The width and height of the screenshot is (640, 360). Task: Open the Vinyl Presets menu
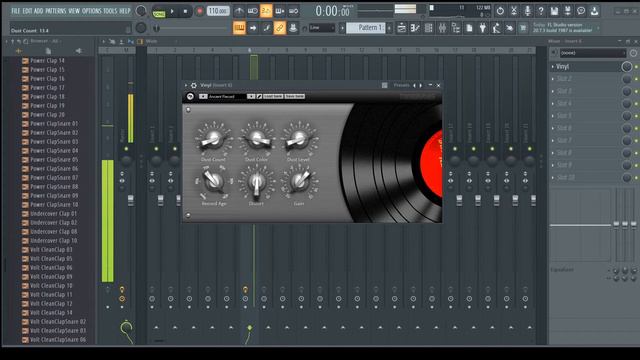tap(401, 85)
